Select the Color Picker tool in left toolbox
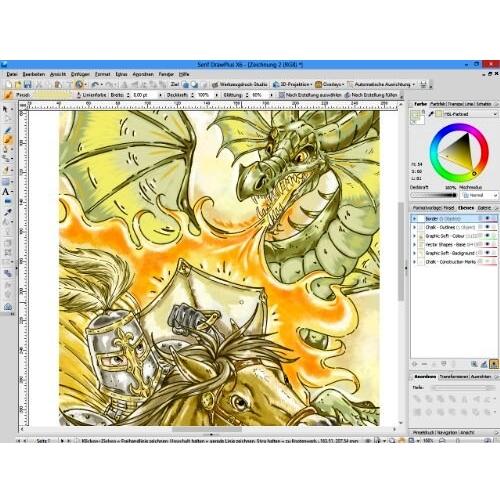 8,212
